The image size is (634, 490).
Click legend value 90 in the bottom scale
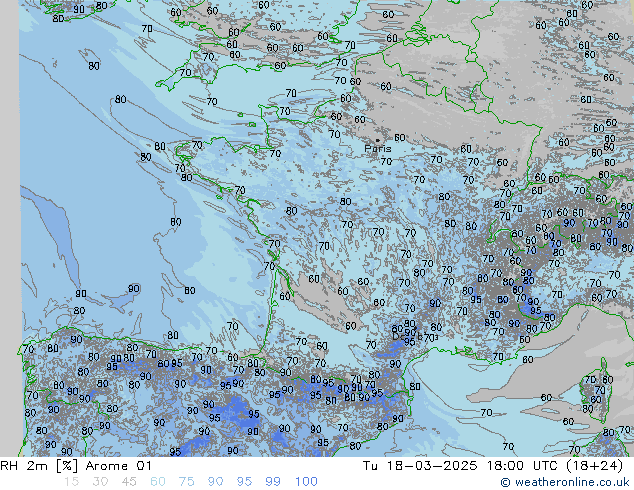216,482
